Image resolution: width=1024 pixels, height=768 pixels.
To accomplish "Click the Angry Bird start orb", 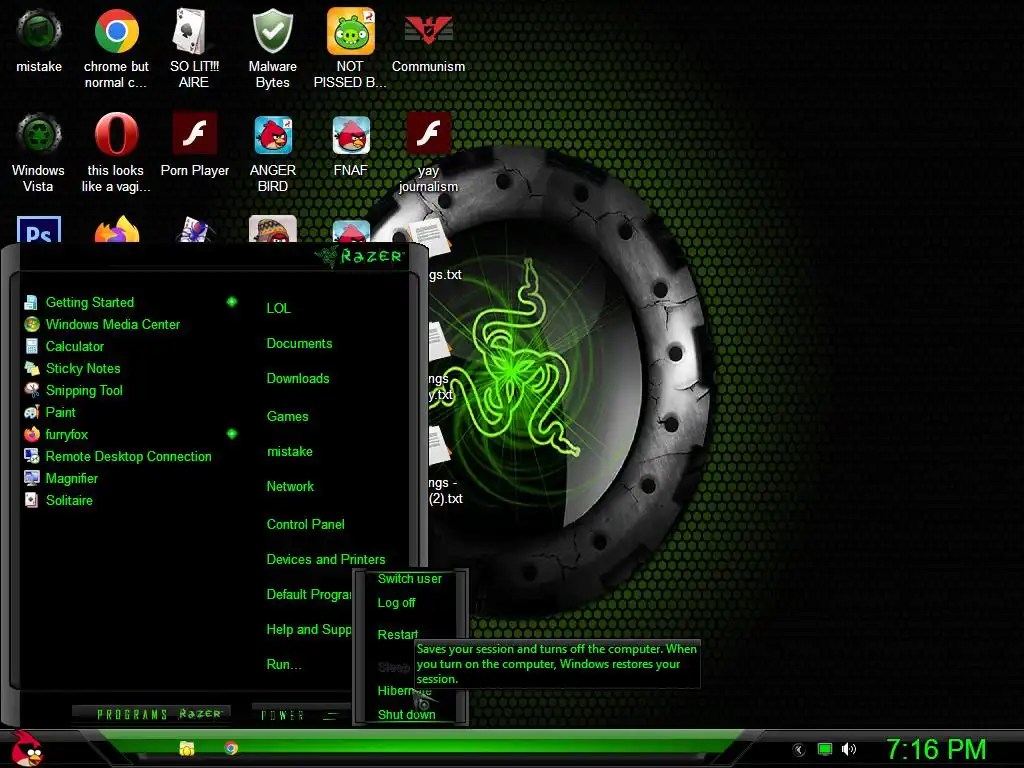I will click(26, 748).
